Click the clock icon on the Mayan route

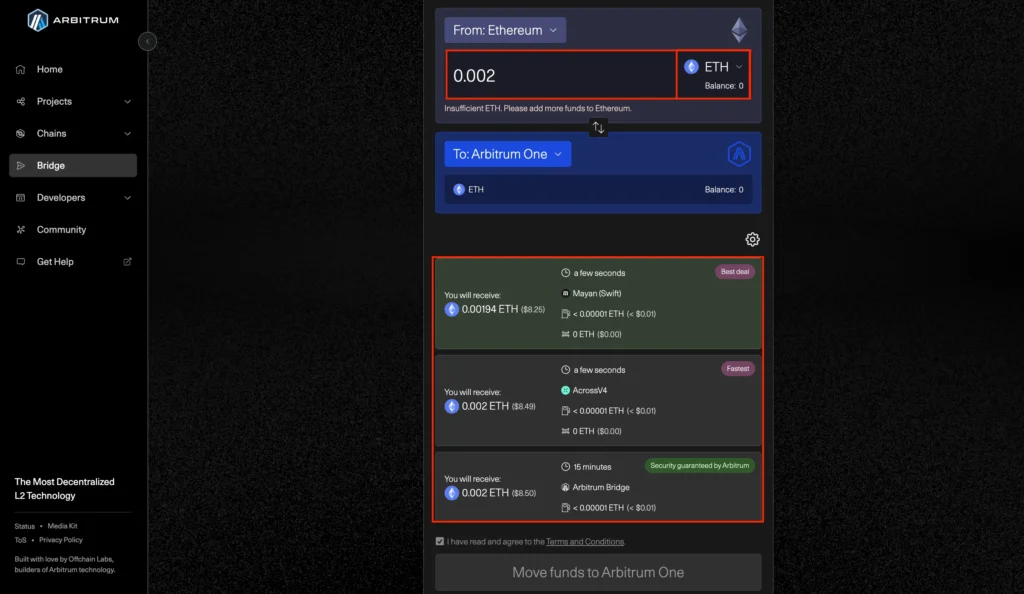click(566, 273)
